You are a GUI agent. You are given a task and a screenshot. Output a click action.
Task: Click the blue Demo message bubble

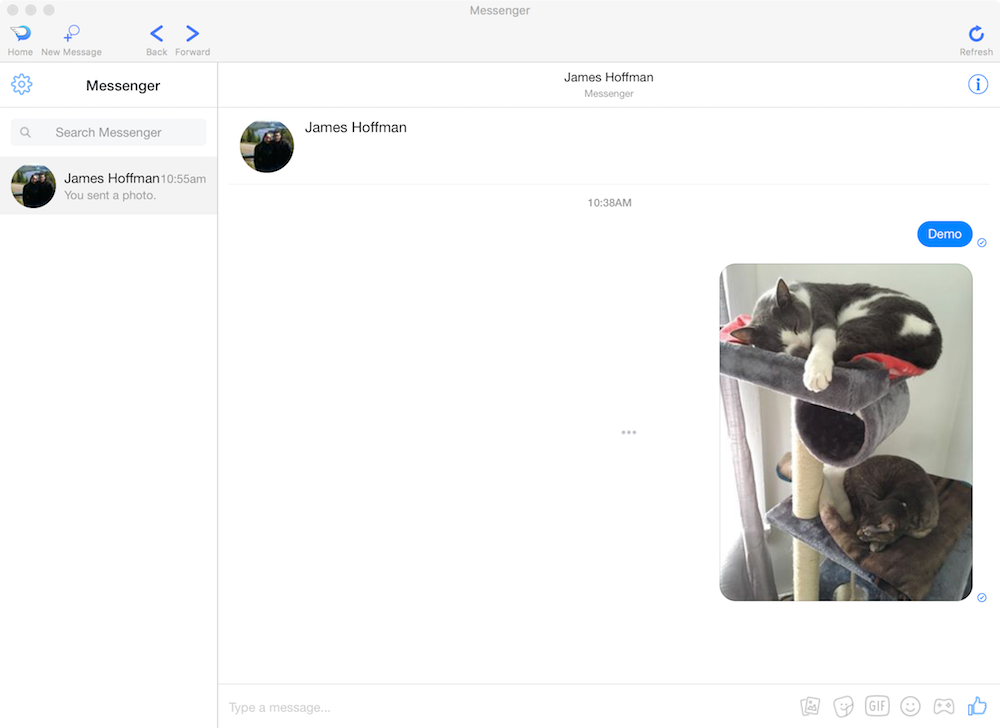tap(944, 234)
